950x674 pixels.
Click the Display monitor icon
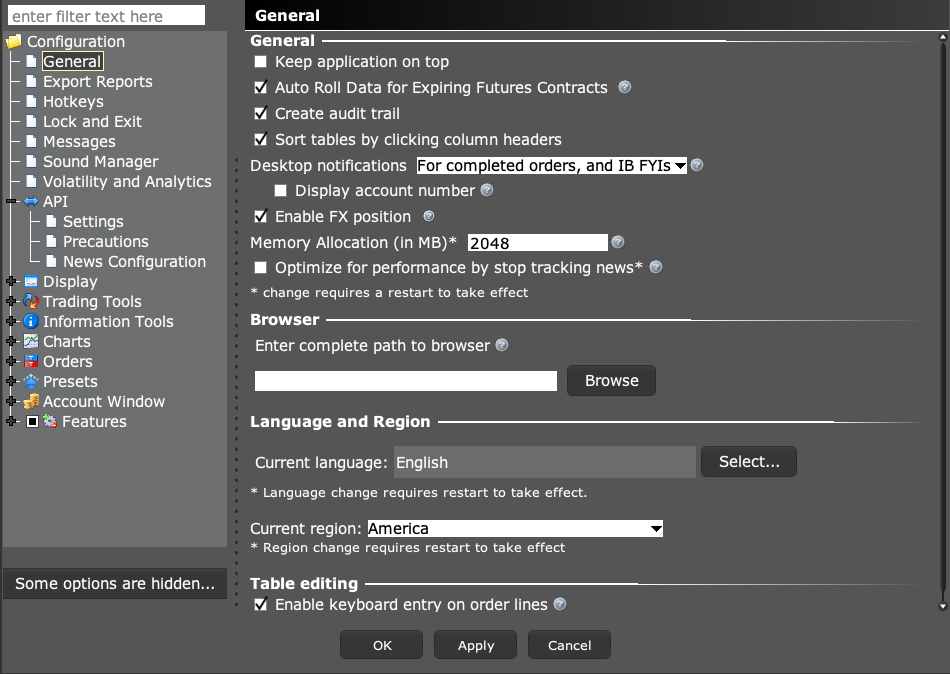pyautogui.click(x=31, y=281)
